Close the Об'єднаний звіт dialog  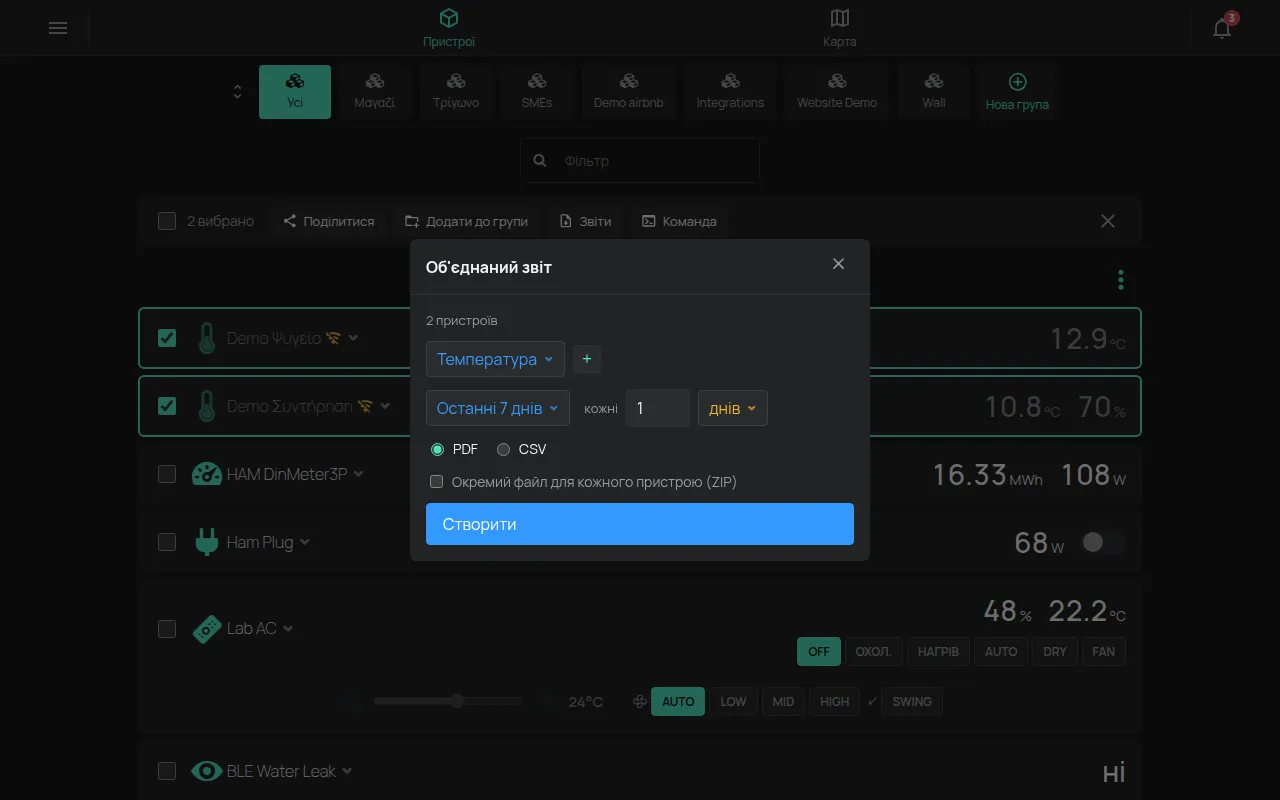838,264
